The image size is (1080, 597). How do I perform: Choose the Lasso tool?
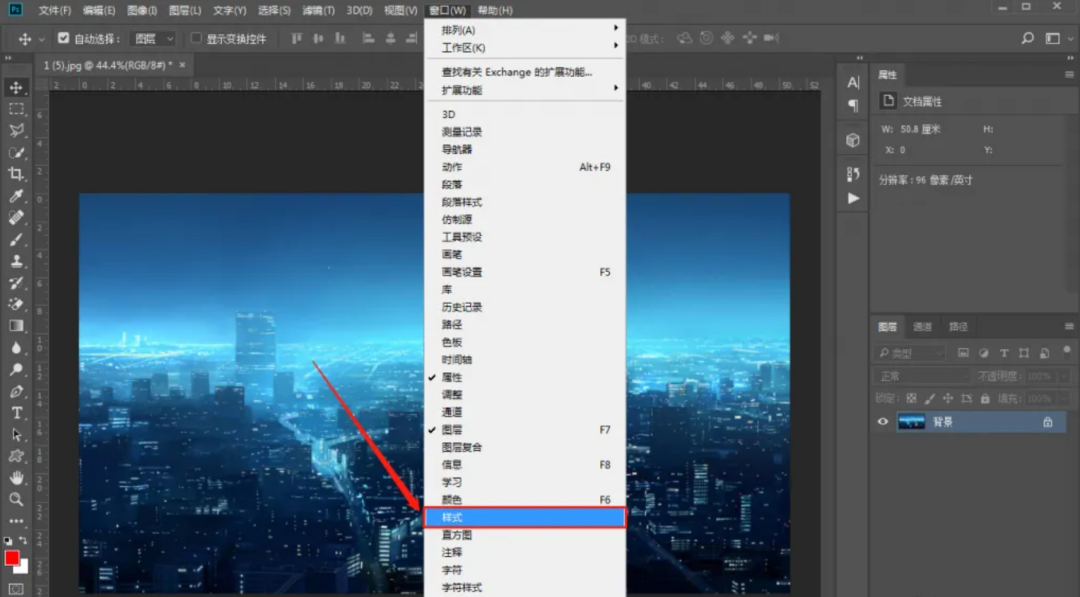click(x=14, y=132)
